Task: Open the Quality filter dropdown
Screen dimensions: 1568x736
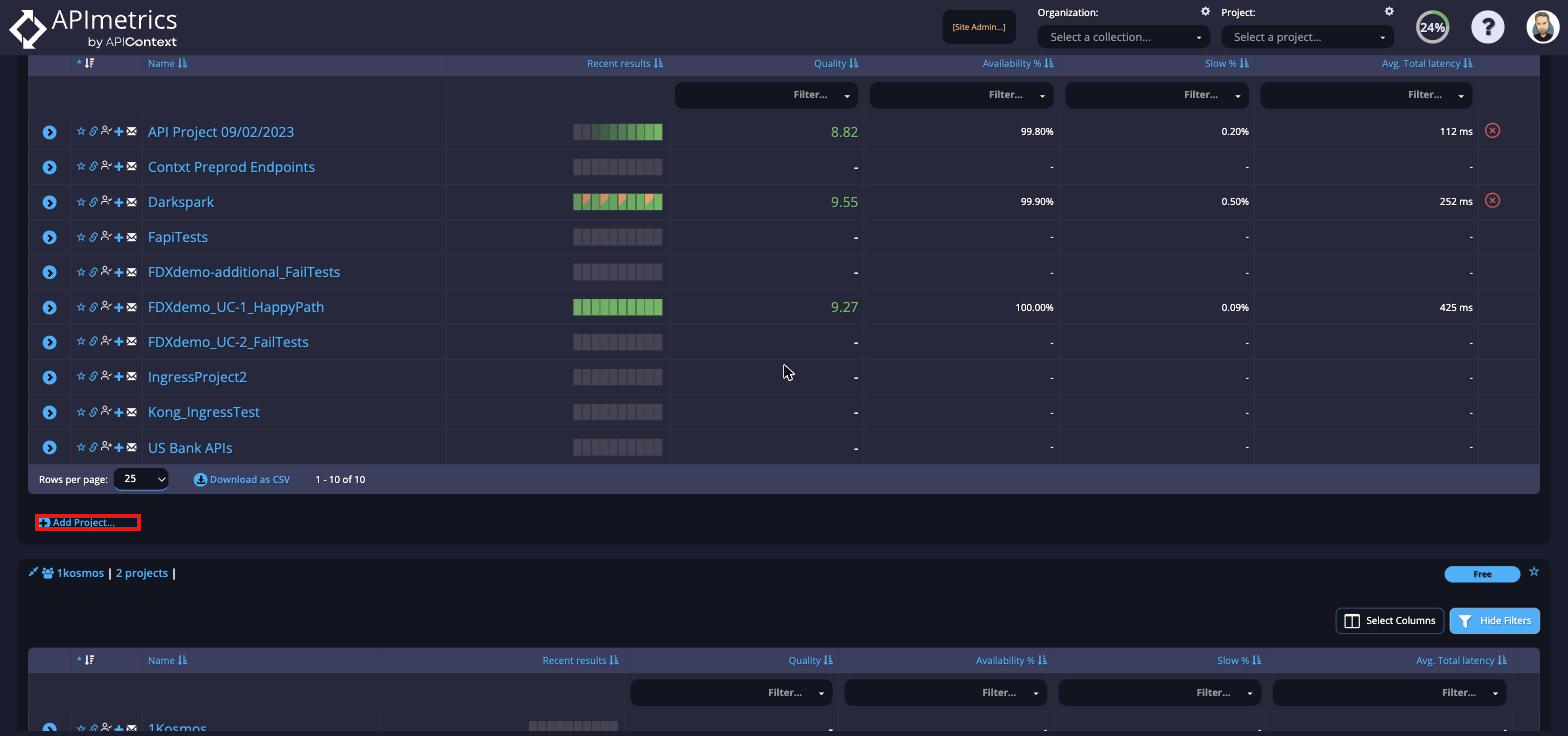Action: (766, 95)
